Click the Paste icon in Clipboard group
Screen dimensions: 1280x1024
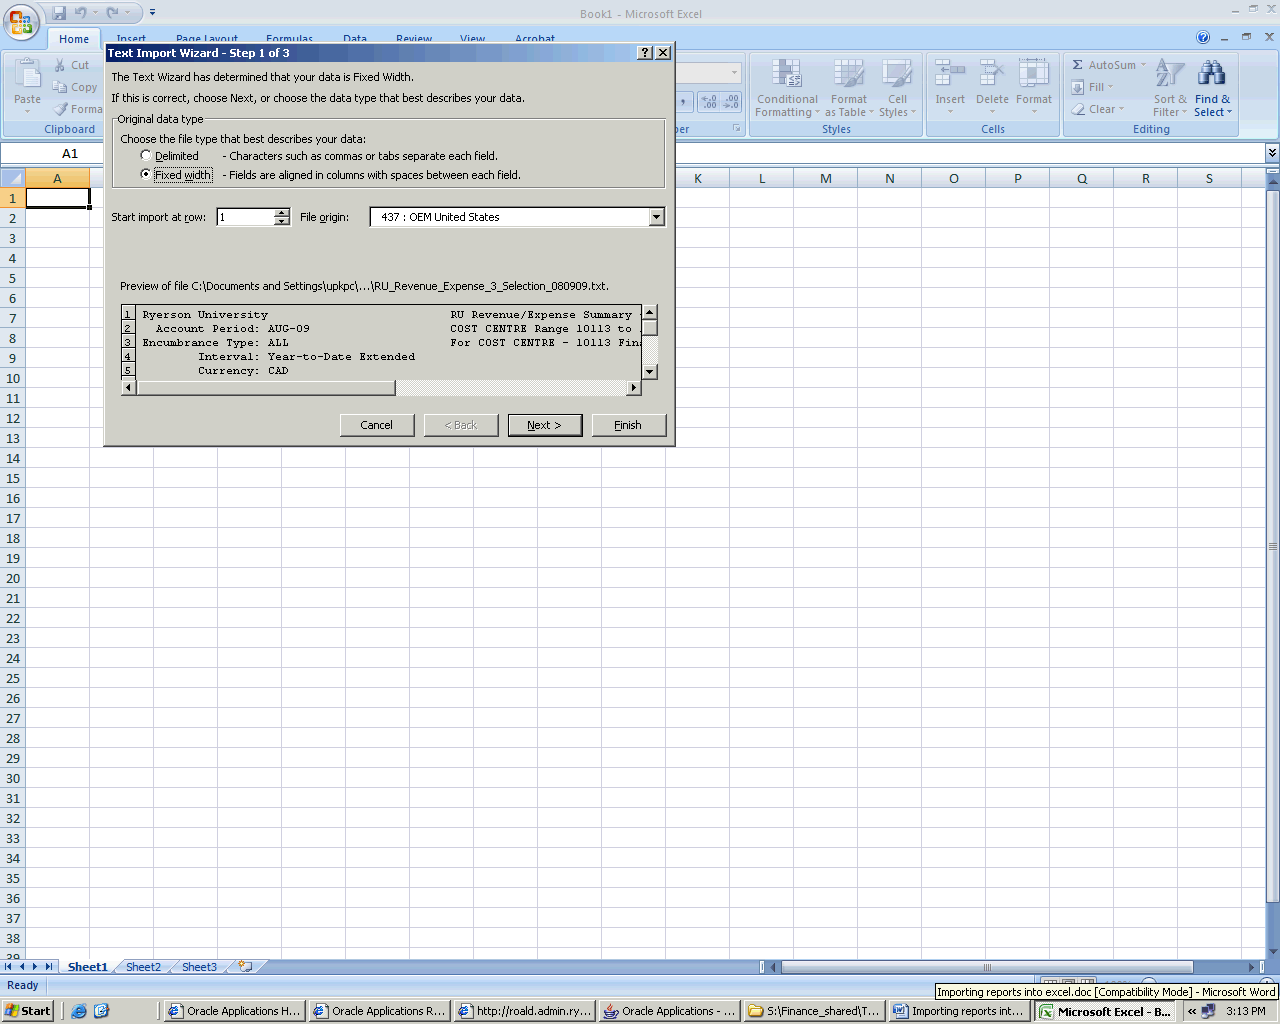tap(27, 75)
